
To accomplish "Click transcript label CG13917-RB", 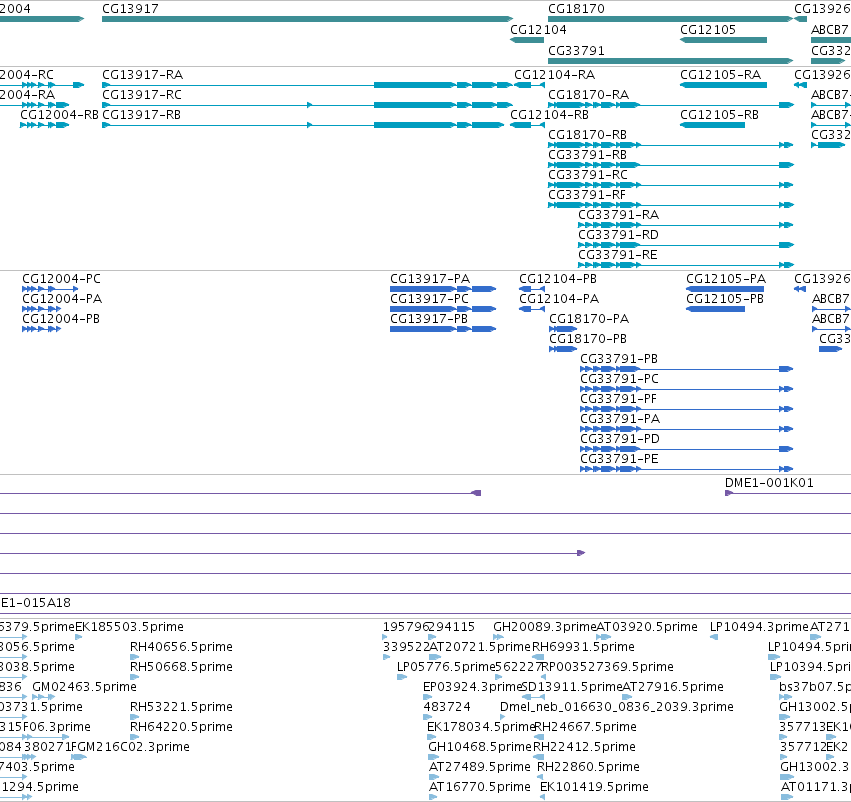I will pyautogui.click(x=142, y=114).
